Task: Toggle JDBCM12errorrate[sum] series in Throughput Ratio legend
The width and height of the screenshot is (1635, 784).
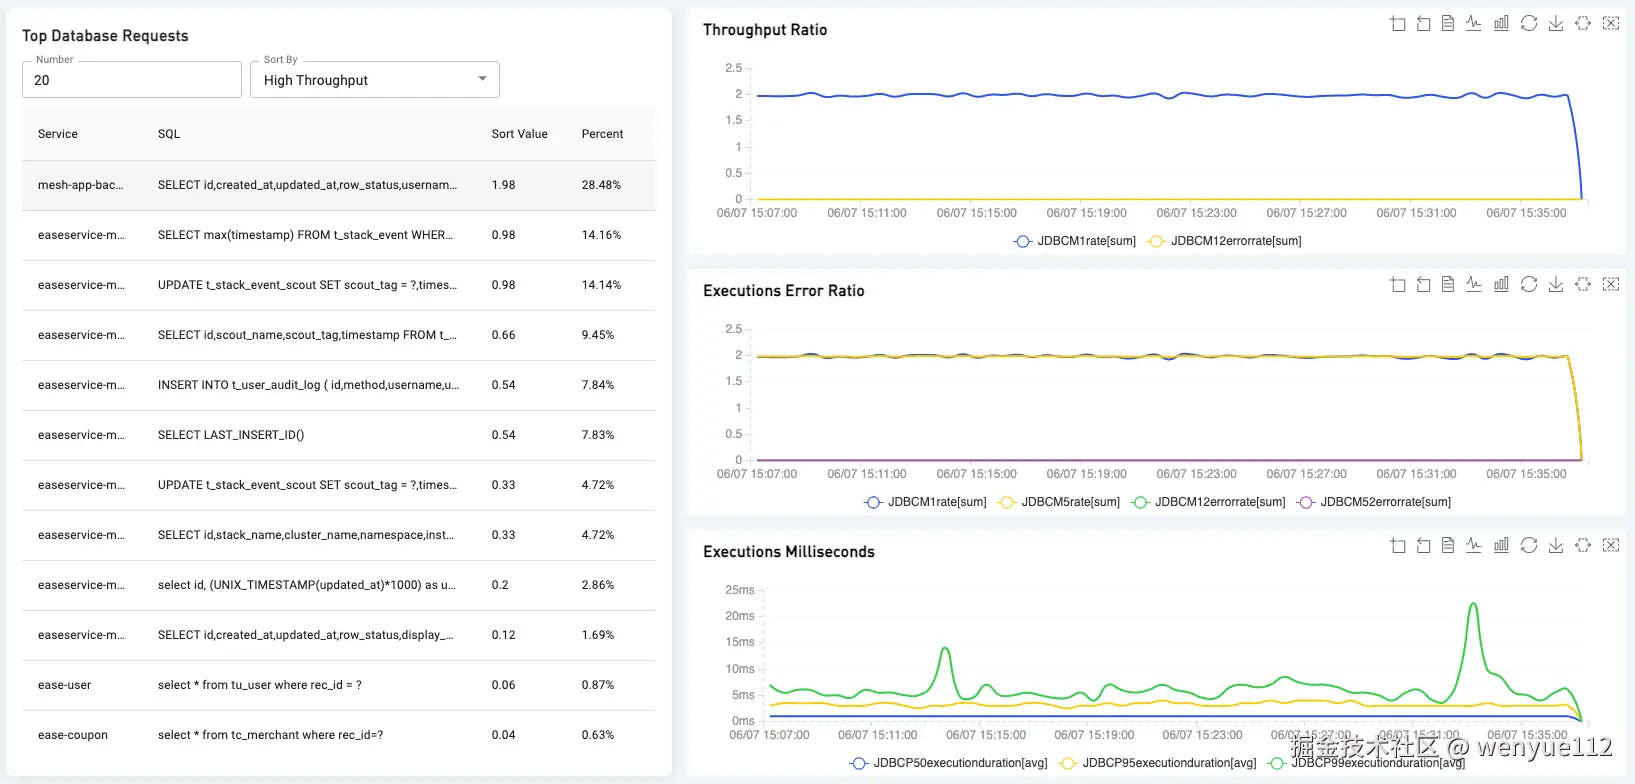Action: 1226,241
